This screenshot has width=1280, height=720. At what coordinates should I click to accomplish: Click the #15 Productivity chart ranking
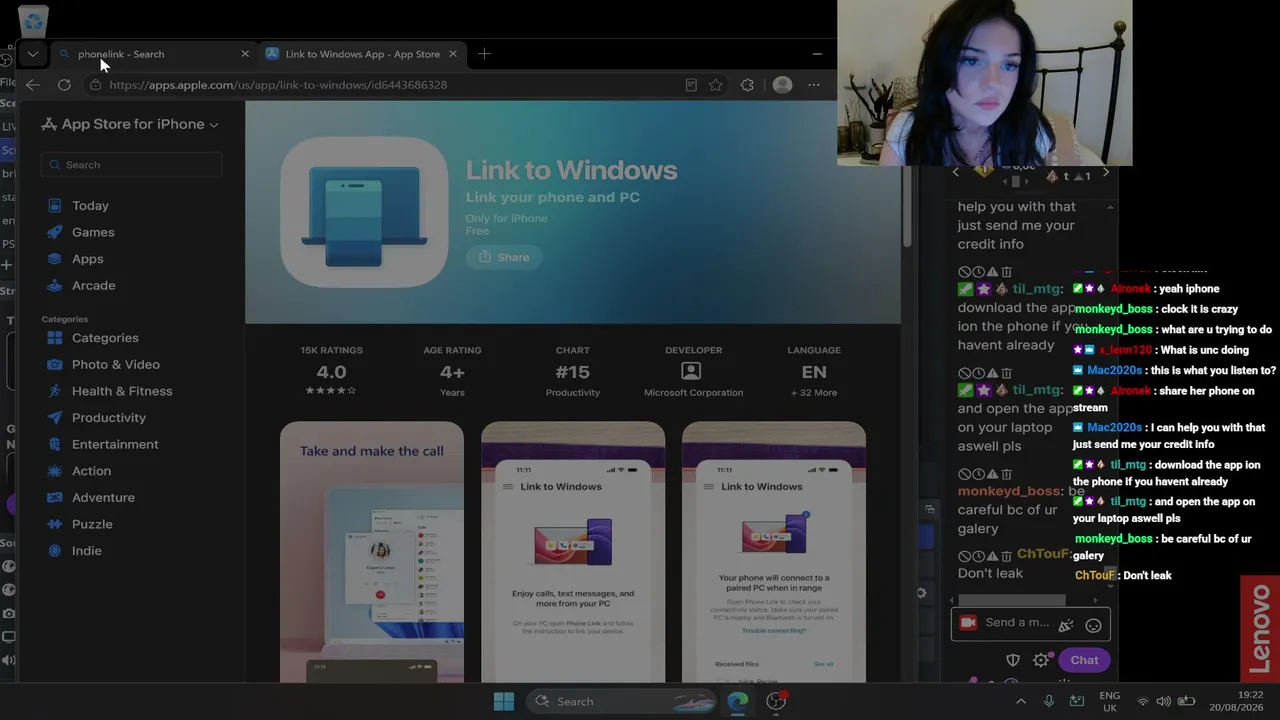coord(573,371)
